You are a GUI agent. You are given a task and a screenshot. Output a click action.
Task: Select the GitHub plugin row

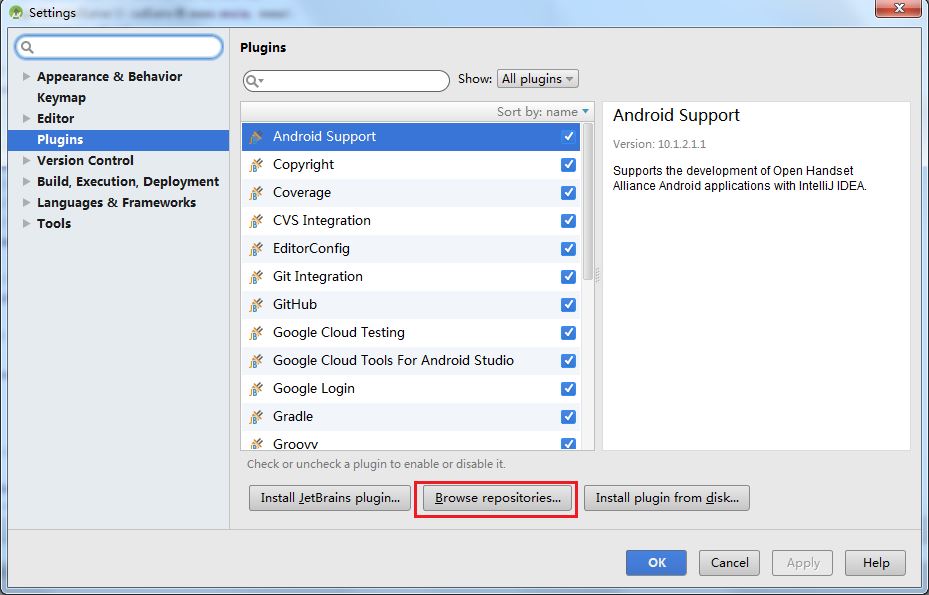click(x=411, y=305)
